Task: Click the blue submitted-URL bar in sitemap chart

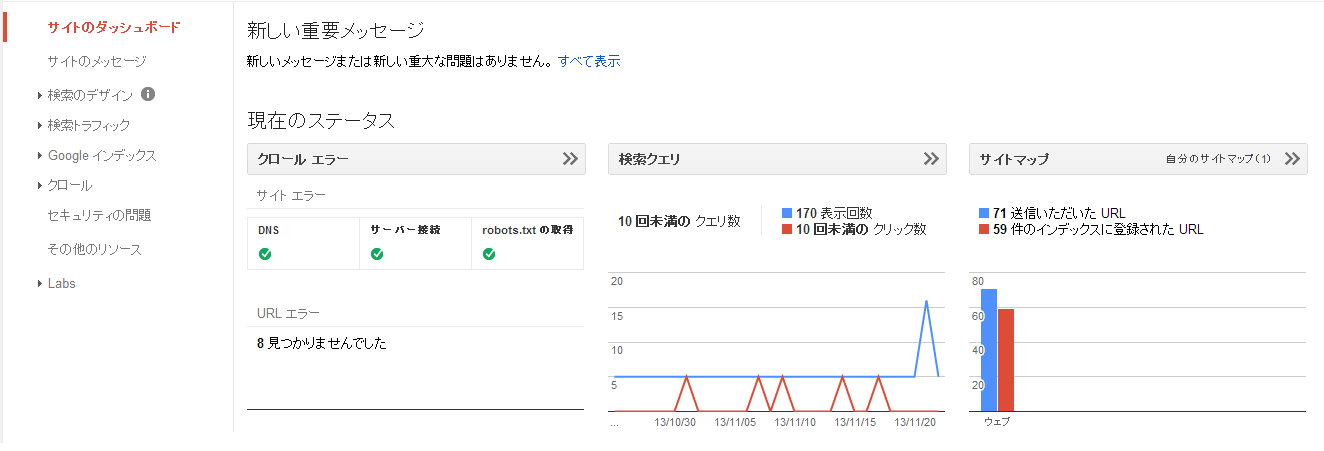Action: 989,350
